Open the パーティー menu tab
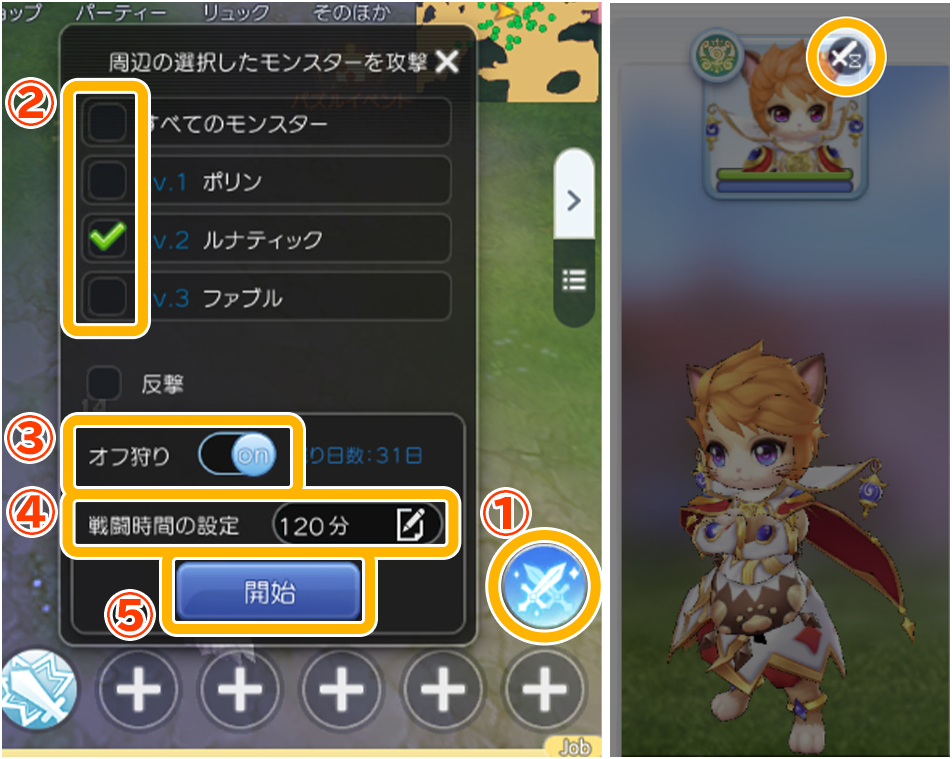The width and height of the screenshot is (952, 759). pos(120,12)
